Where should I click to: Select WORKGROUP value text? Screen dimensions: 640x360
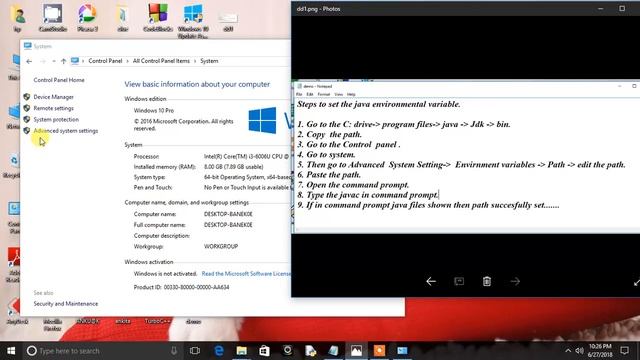[x=221, y=247]
